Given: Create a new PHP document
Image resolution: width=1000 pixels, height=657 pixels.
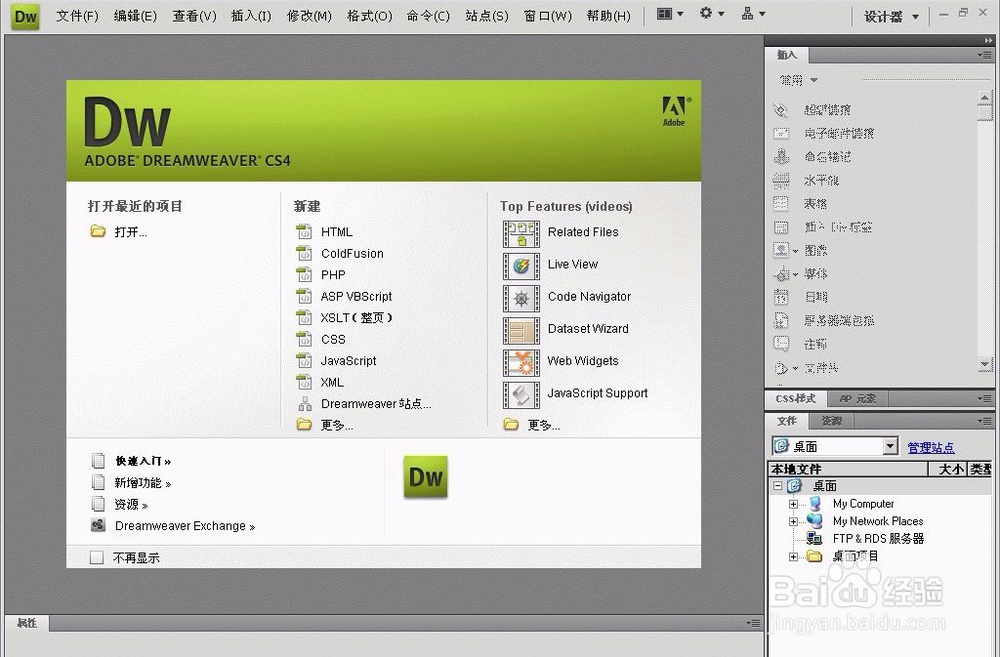Looking at the screenshot, I should (x=333, y=275).
